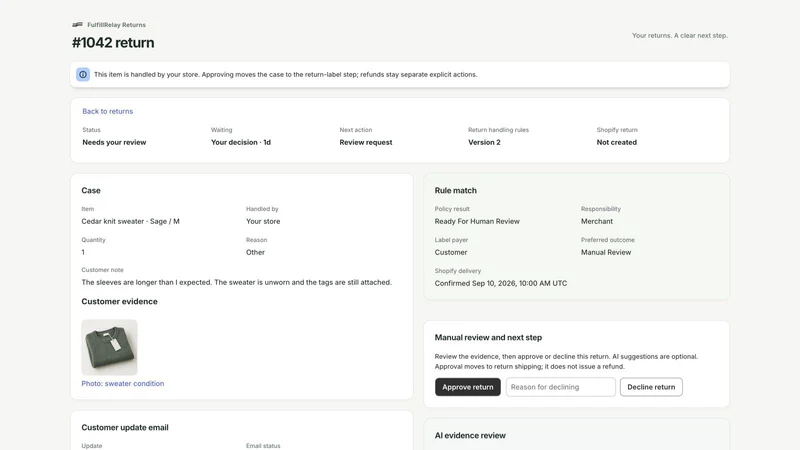Focus the Reason for declining input field
The width and height of the screenshot is (800, 450).
(x=561, y=387)
